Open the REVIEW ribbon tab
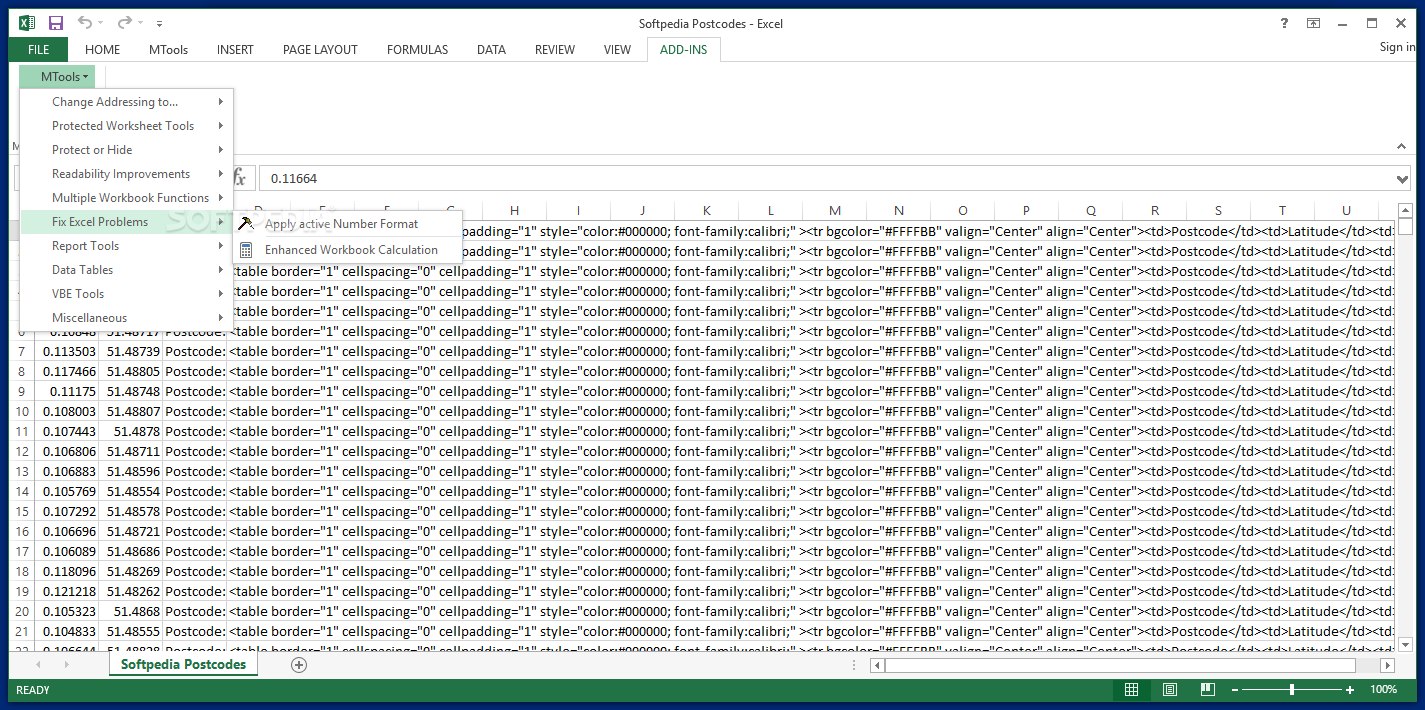This screenshot has height=710, width=1425. [555, 49]
